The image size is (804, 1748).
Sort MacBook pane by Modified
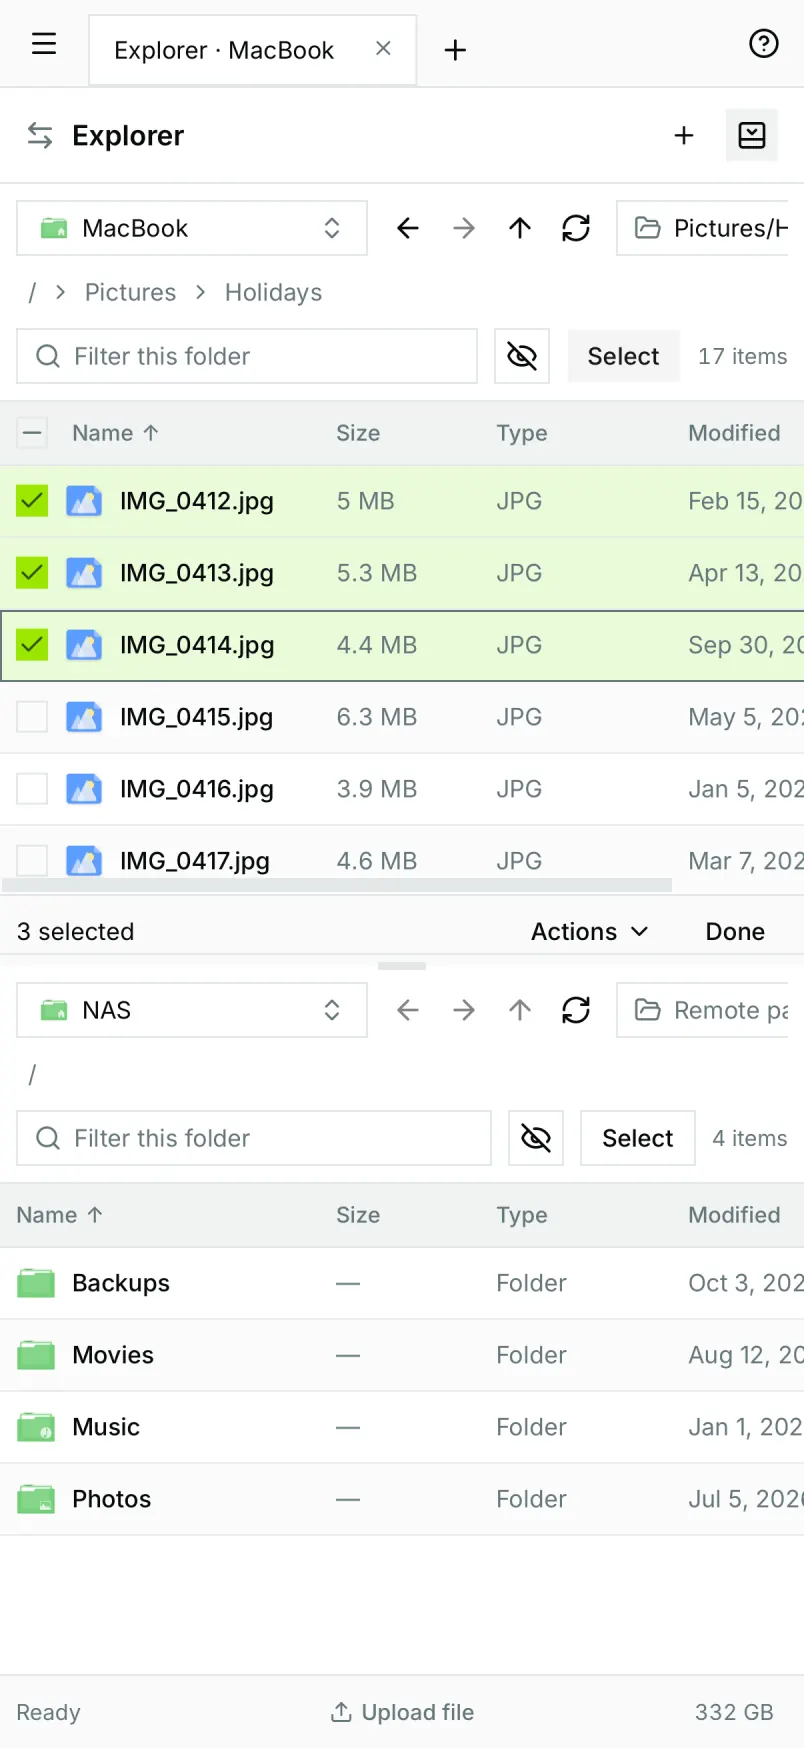(734, 433)
